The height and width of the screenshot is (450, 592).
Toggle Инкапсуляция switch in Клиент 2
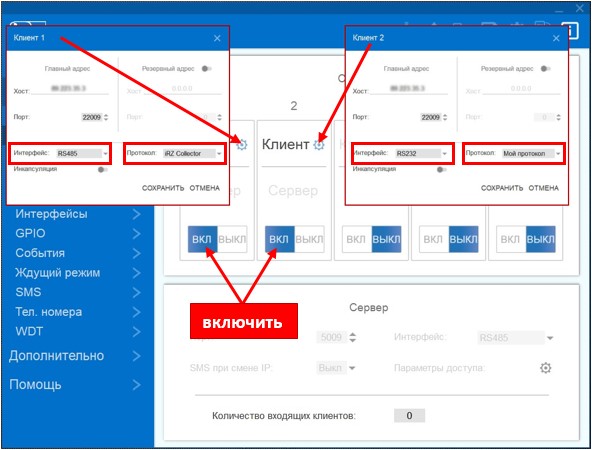point(441,170)
